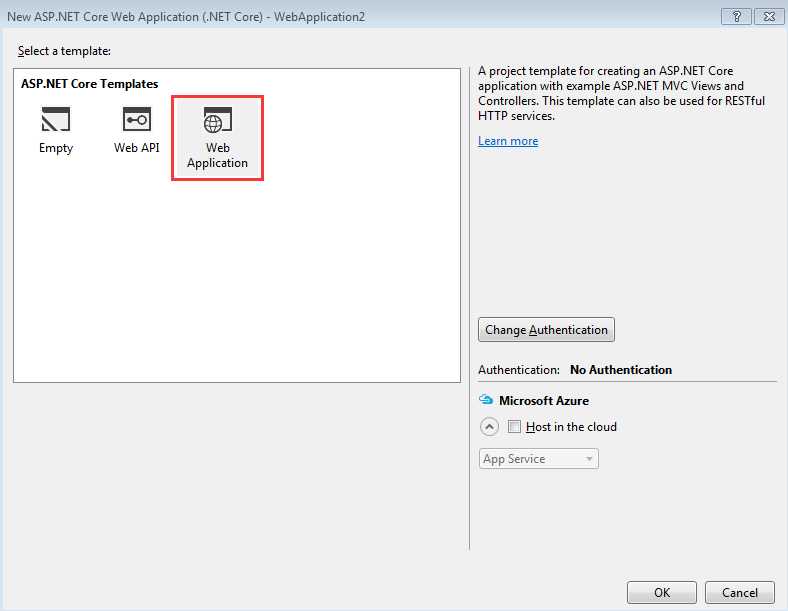The height and width of the screenshot is (611, 788).
Task: Open the App Service dropdown
Action: pos(539,459)
